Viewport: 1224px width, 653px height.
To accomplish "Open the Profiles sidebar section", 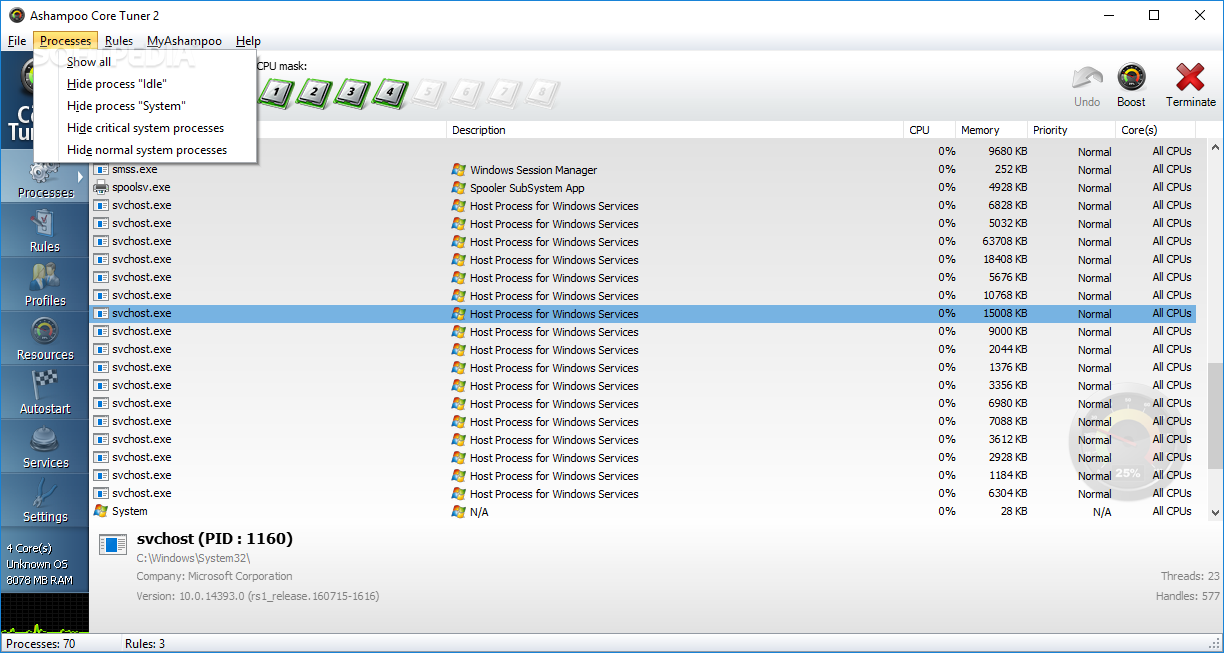I will click(45, 284).
